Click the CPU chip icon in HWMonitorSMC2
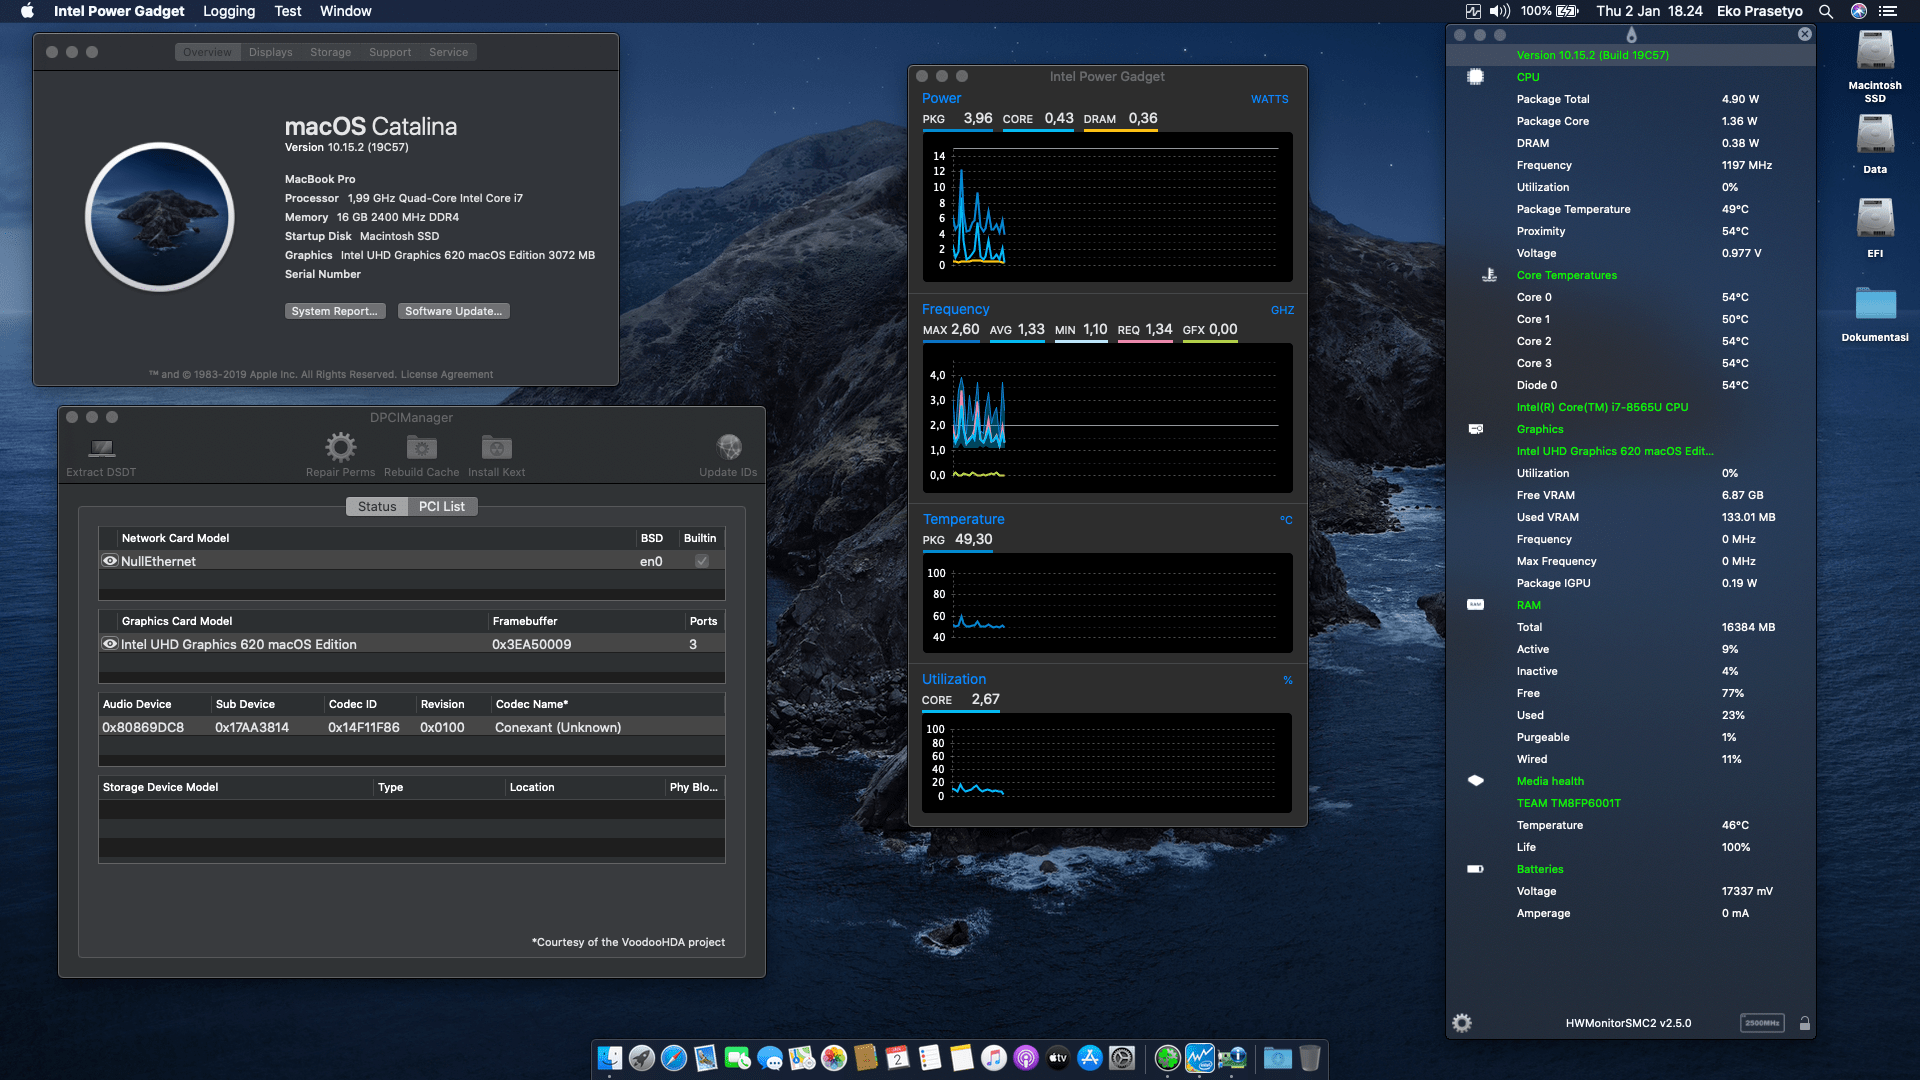The width and height of the screenshot is (1920, 1080). coord(1475,77)
